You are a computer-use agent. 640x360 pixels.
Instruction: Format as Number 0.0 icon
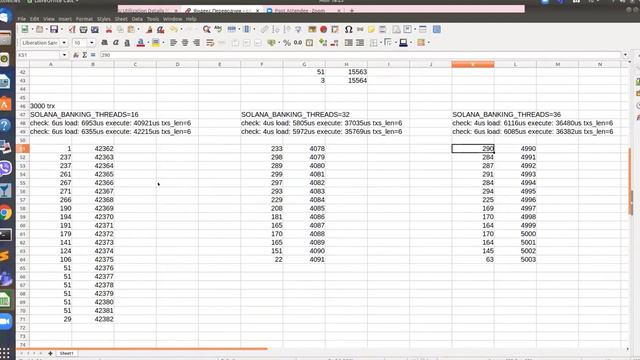[298, 42]
